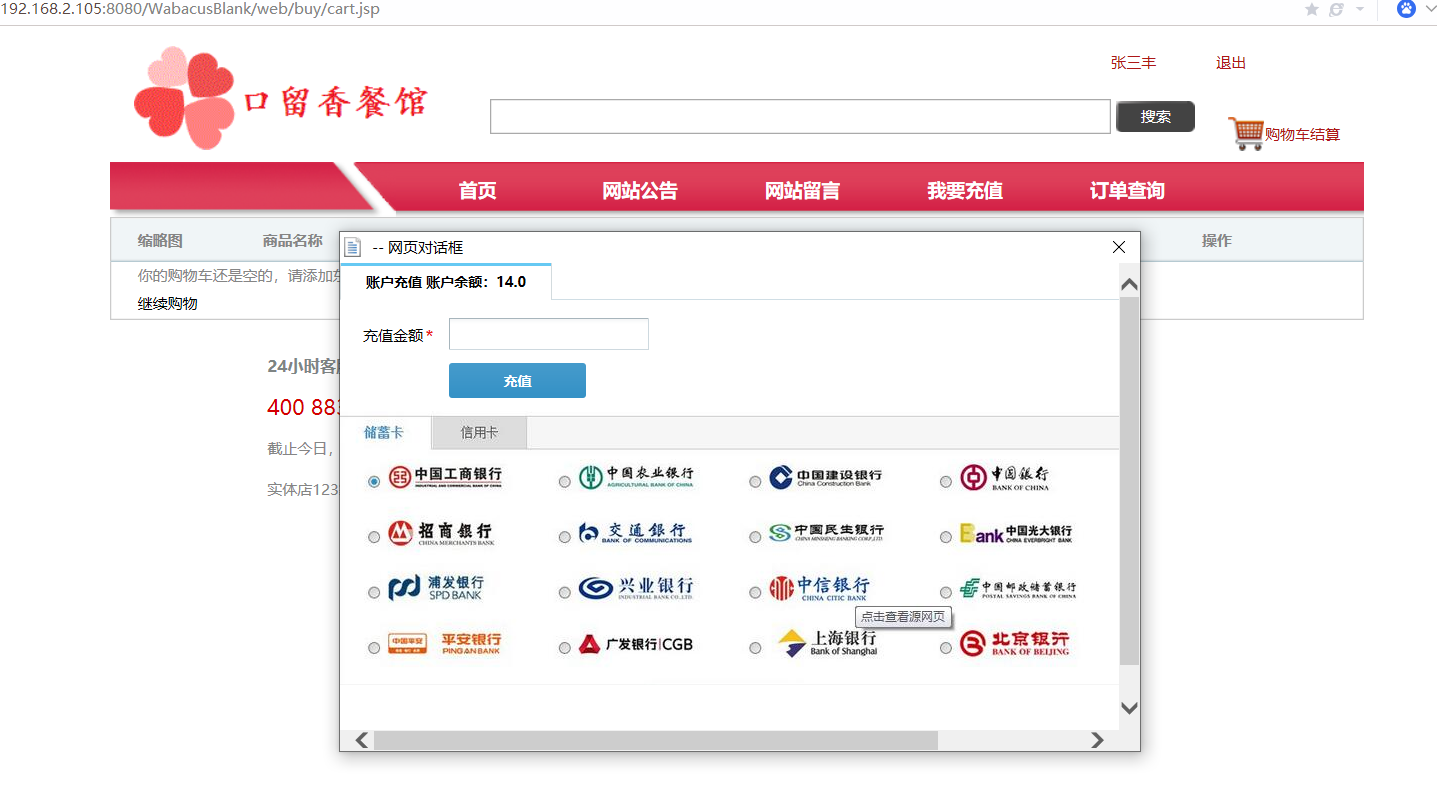Click the blue 充值 button
The height and width of the screenshot is (806, 1437).
[517, 381]
